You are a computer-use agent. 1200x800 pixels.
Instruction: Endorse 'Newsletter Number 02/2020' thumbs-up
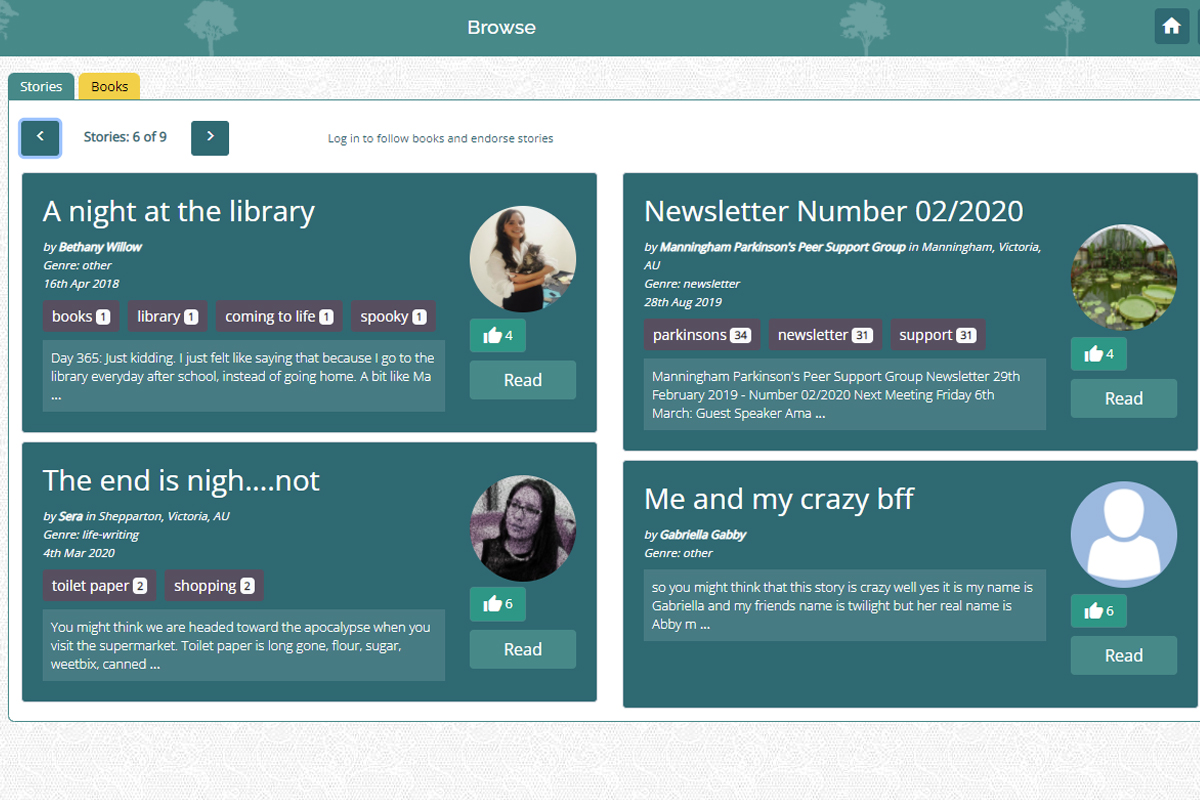[x=1098, y=354]
